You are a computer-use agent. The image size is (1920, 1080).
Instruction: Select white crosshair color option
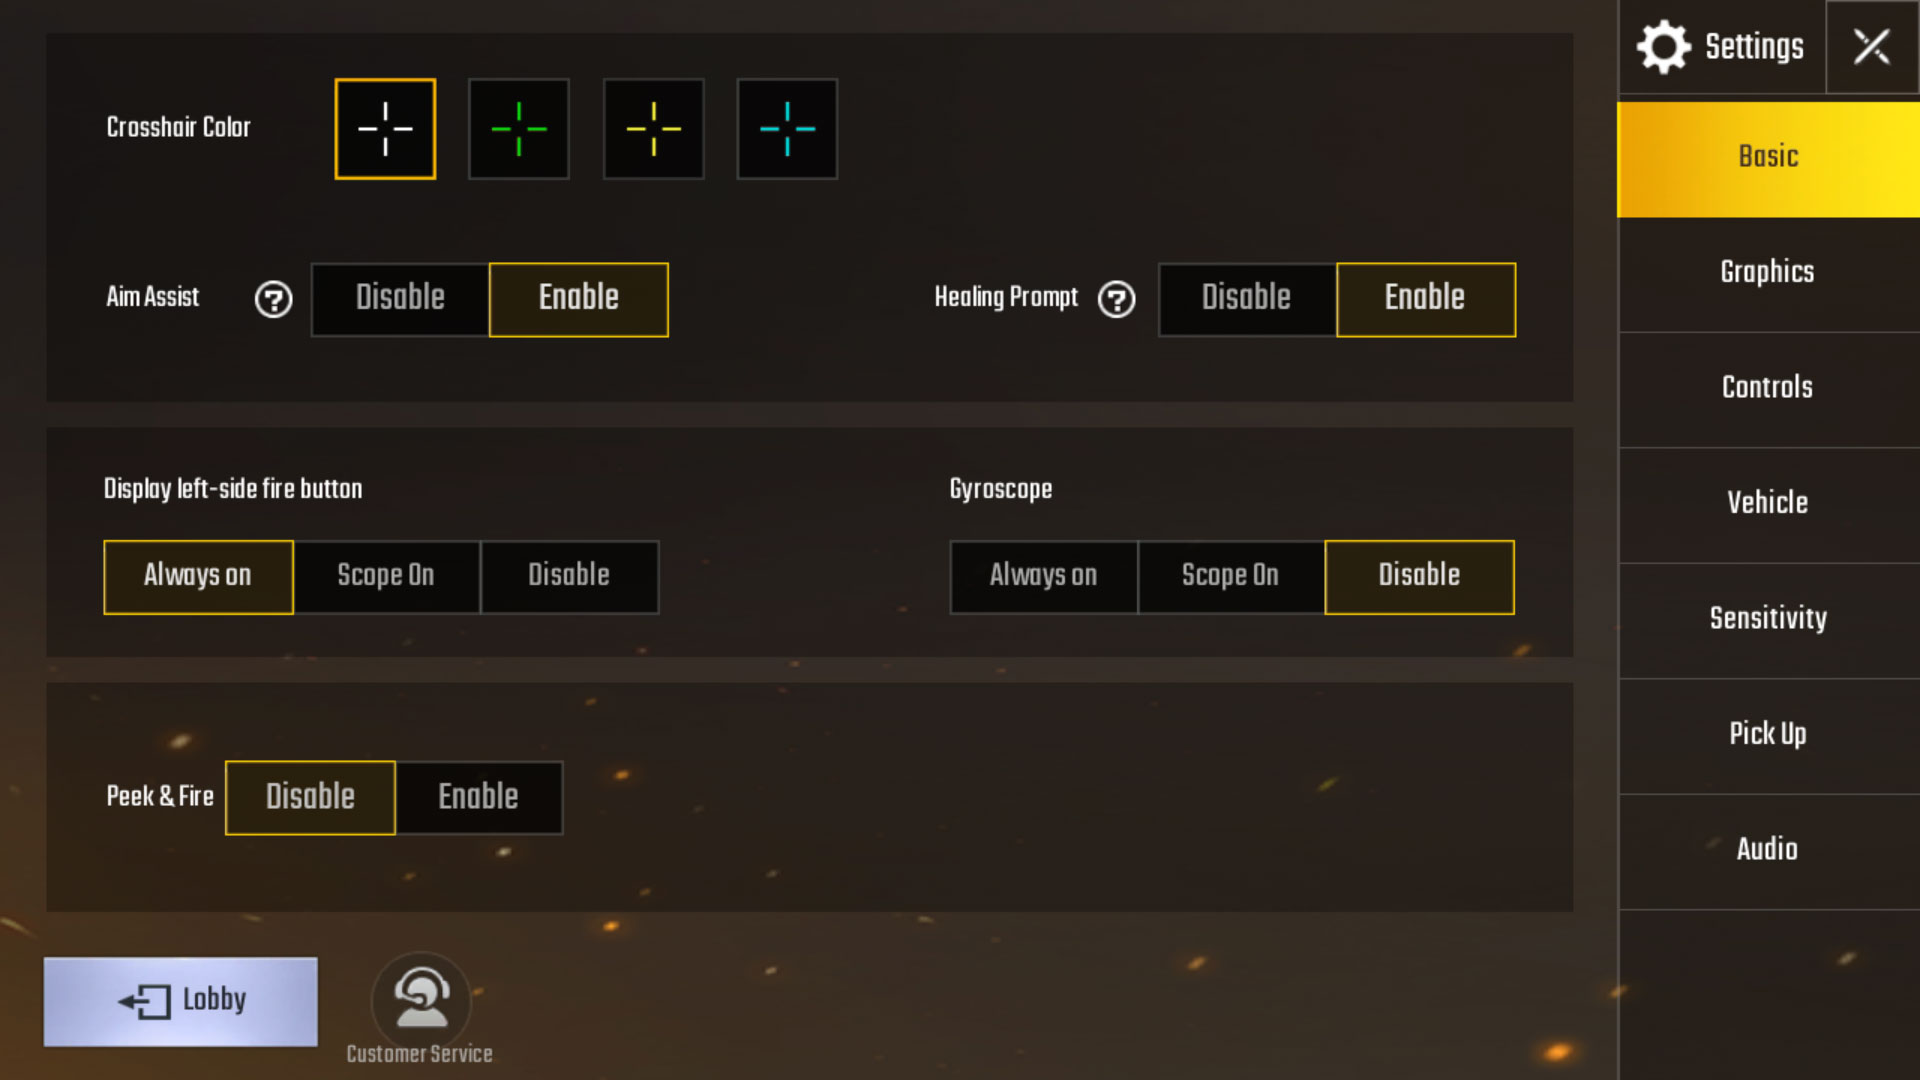(385, 128)
